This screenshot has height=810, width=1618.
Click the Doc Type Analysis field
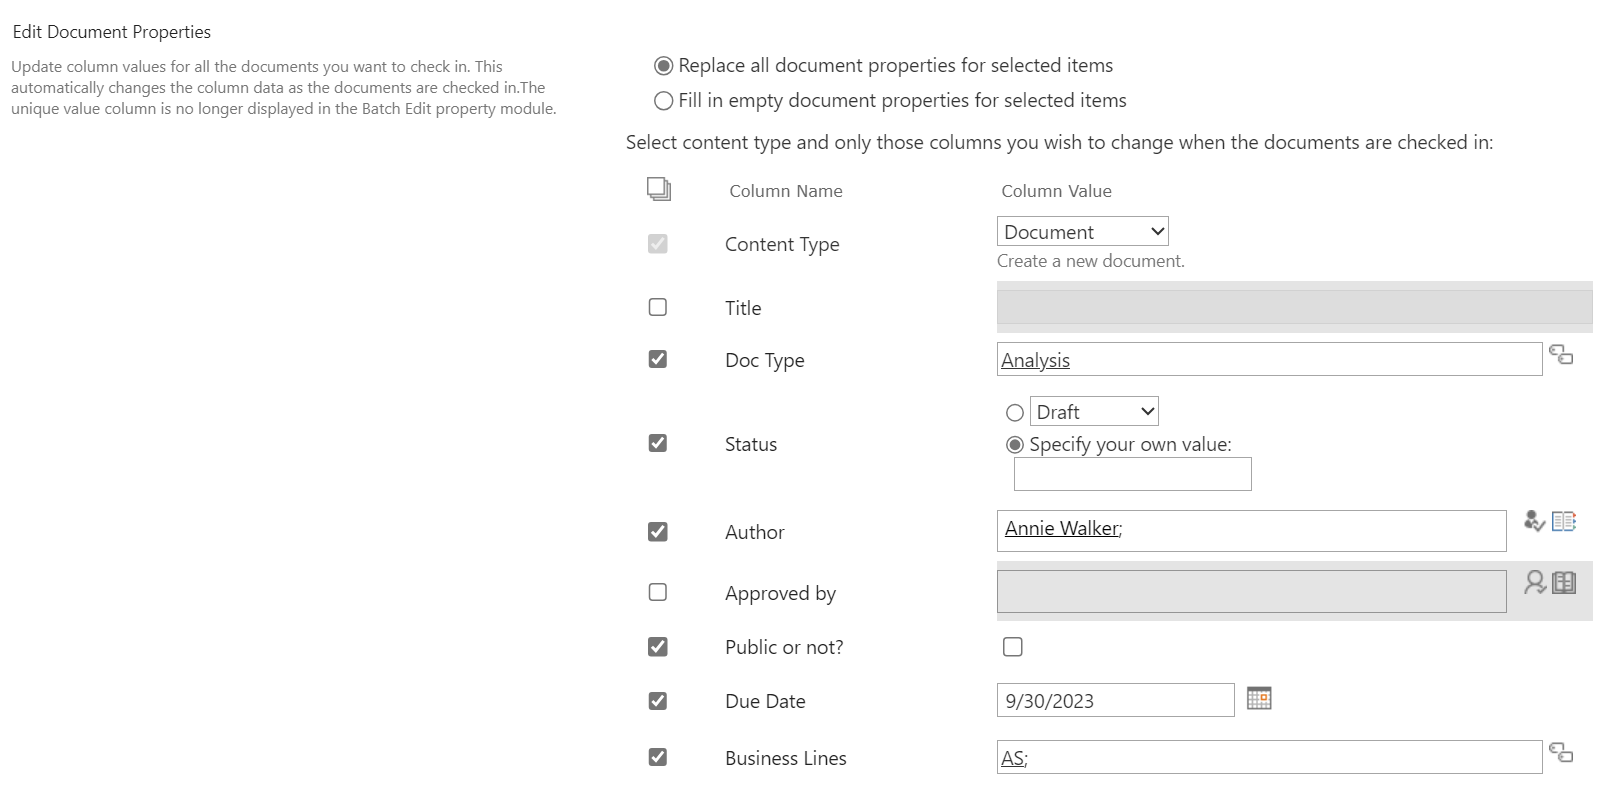(x=1270, y=360)
